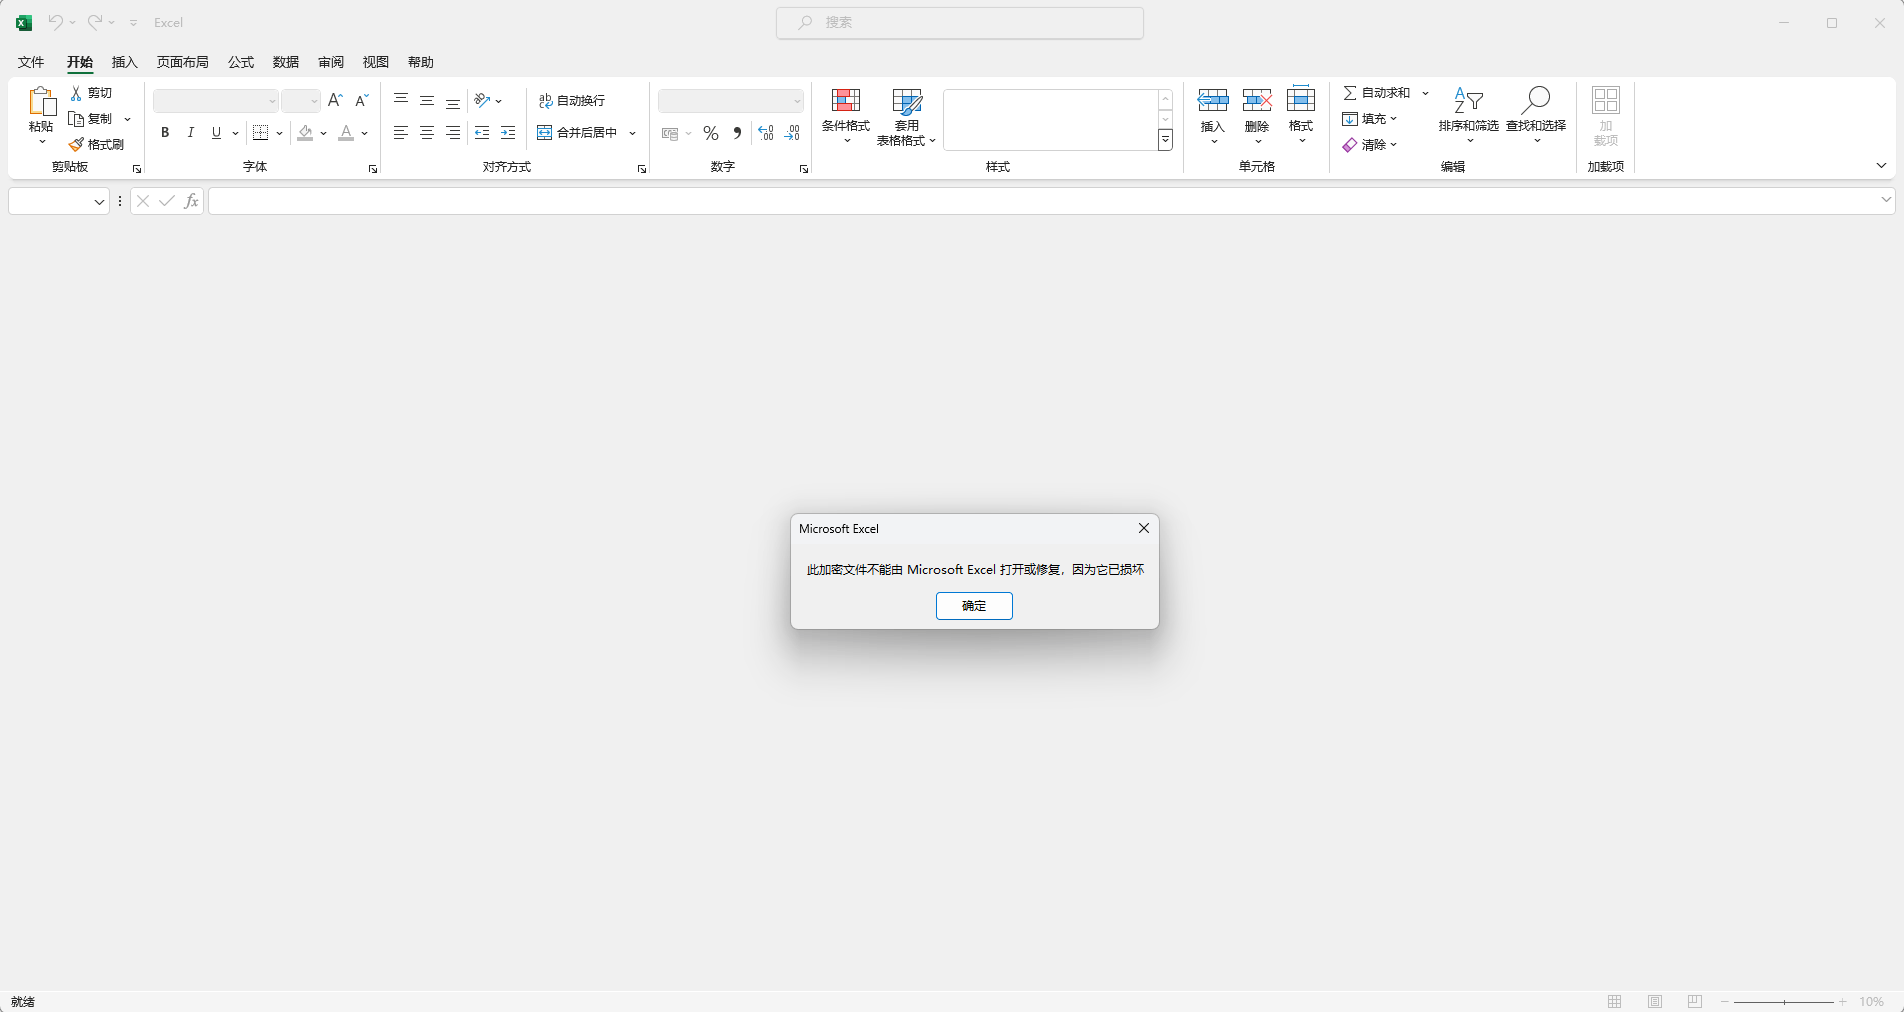Switch to Page Layout view in status bar

(1655, 1001)
